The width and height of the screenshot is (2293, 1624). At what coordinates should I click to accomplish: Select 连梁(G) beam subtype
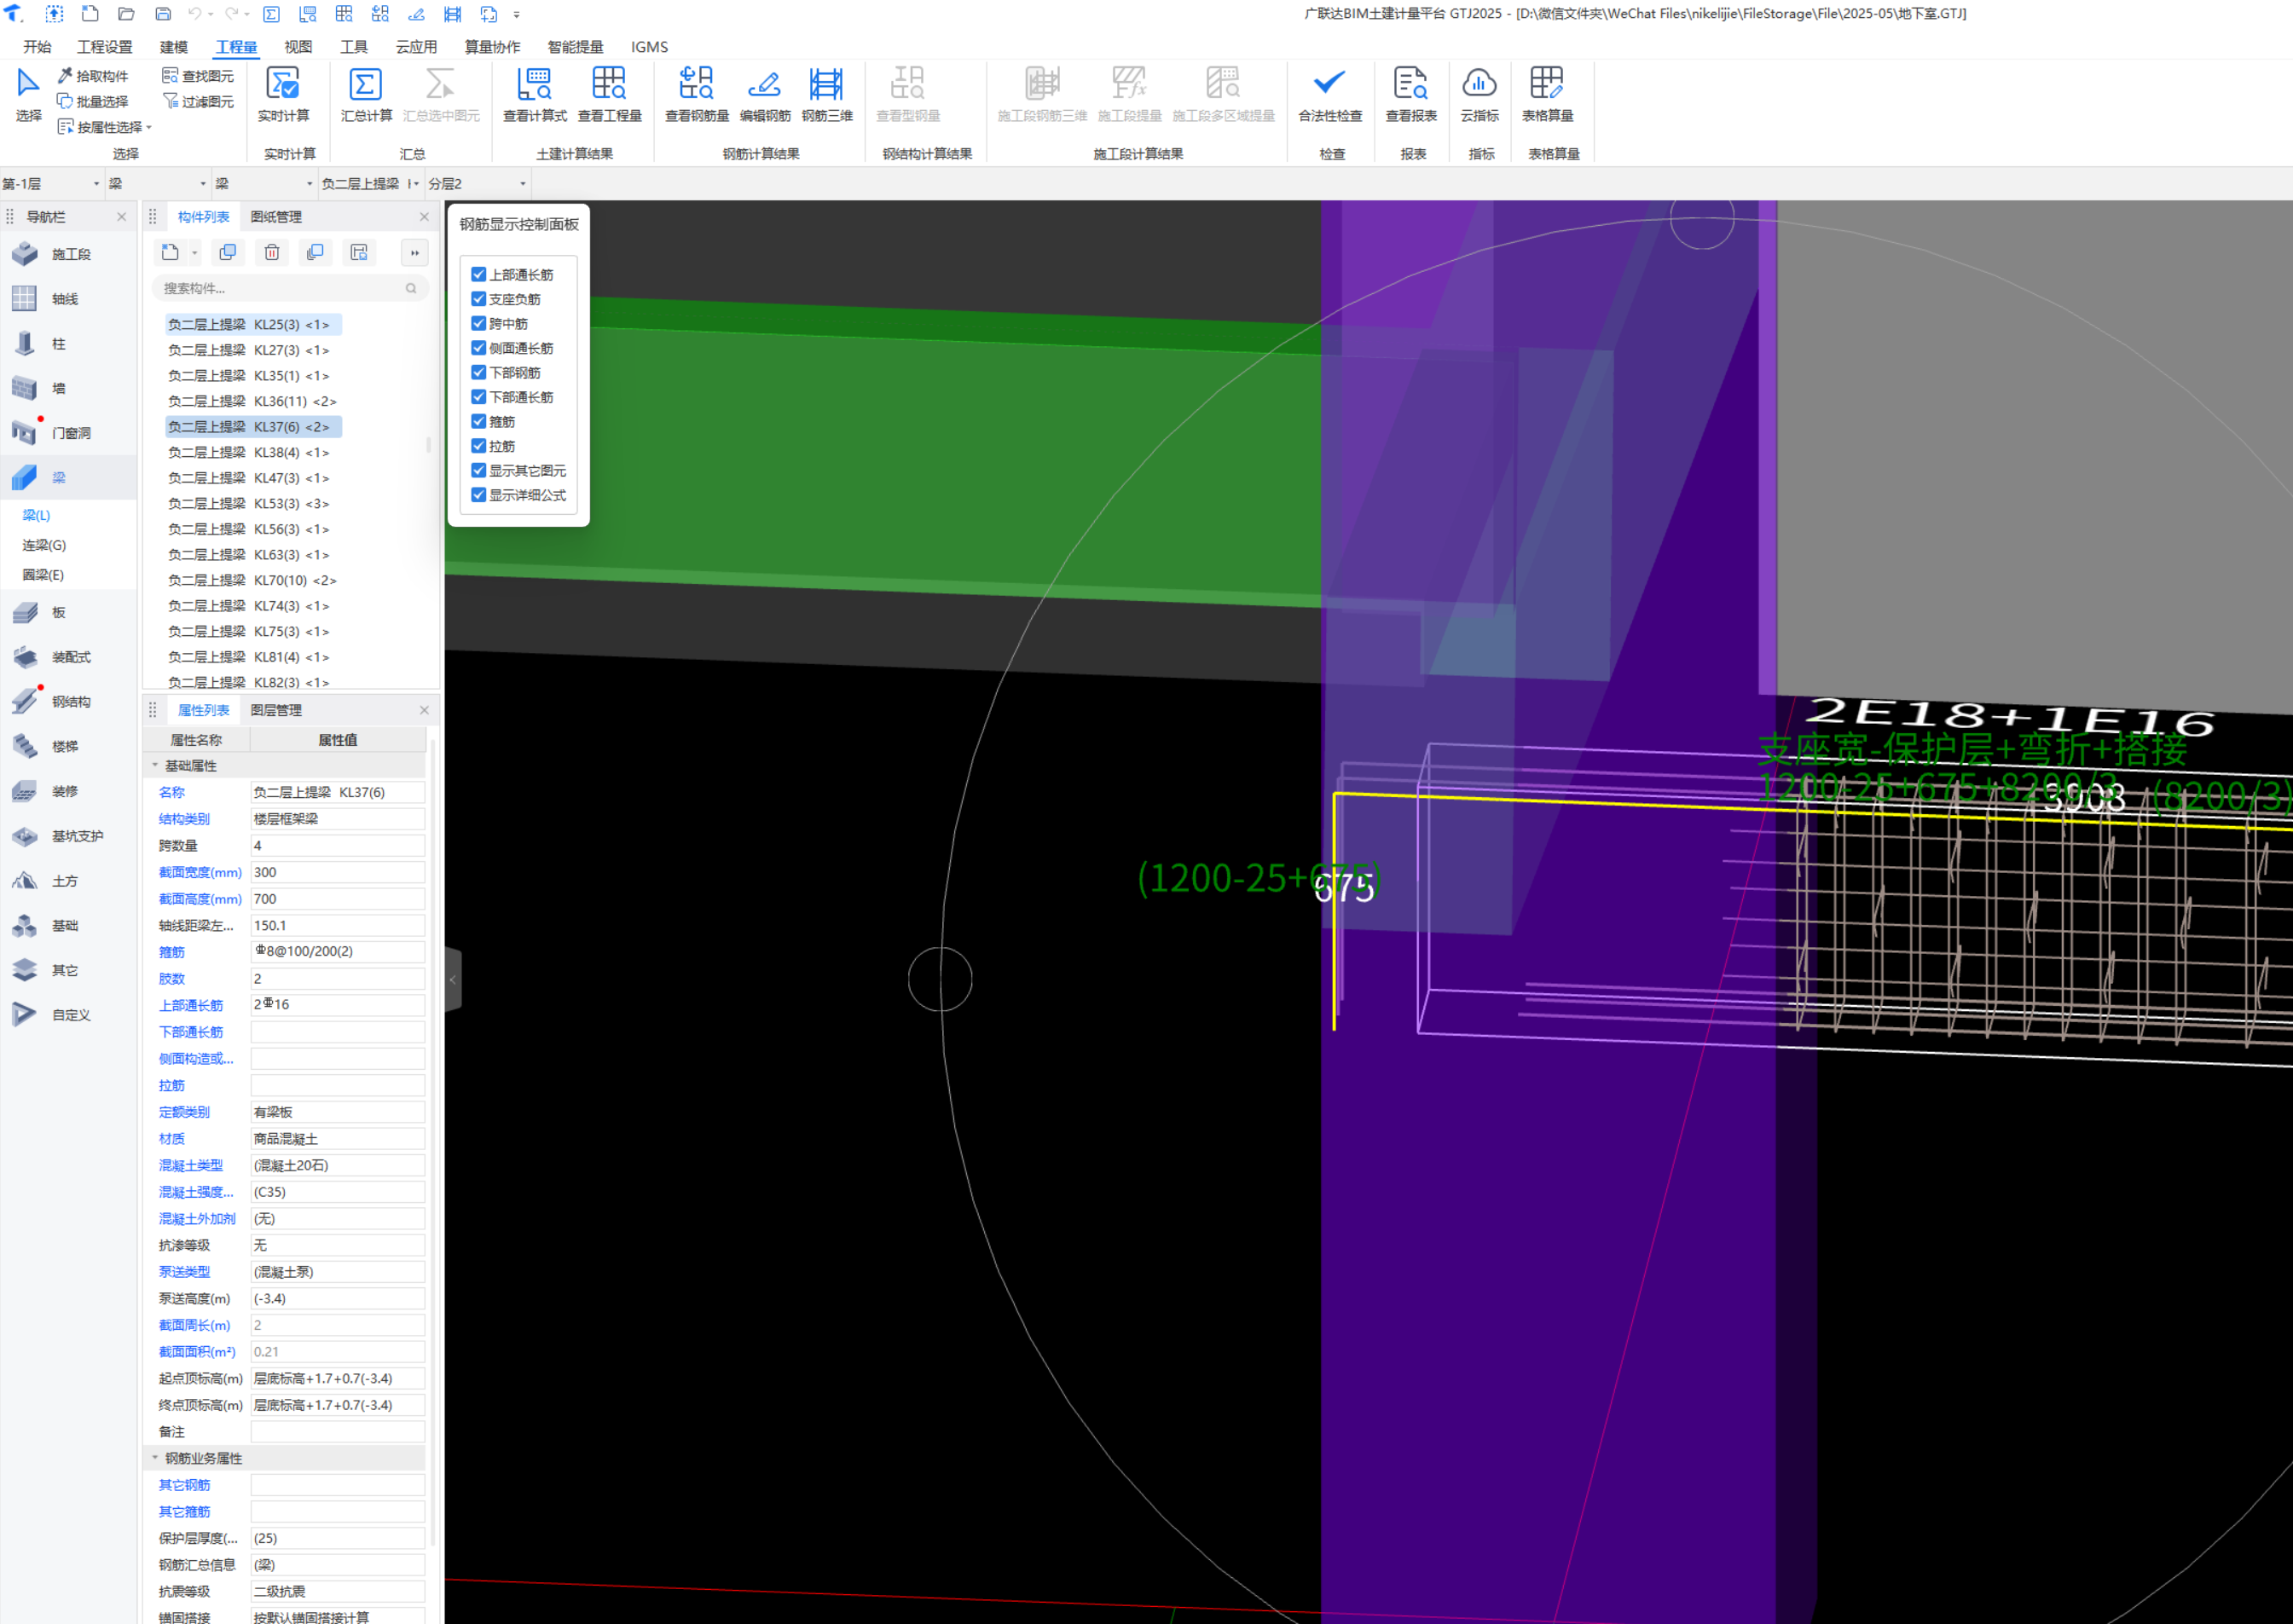click(x=44, y=545)
